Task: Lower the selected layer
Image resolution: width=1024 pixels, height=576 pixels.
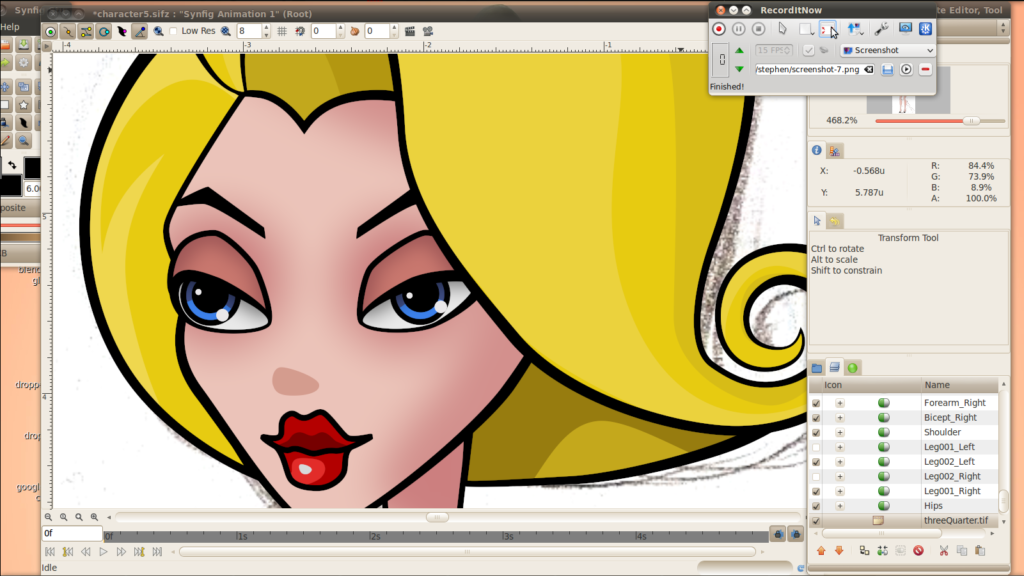Action: 839,551
